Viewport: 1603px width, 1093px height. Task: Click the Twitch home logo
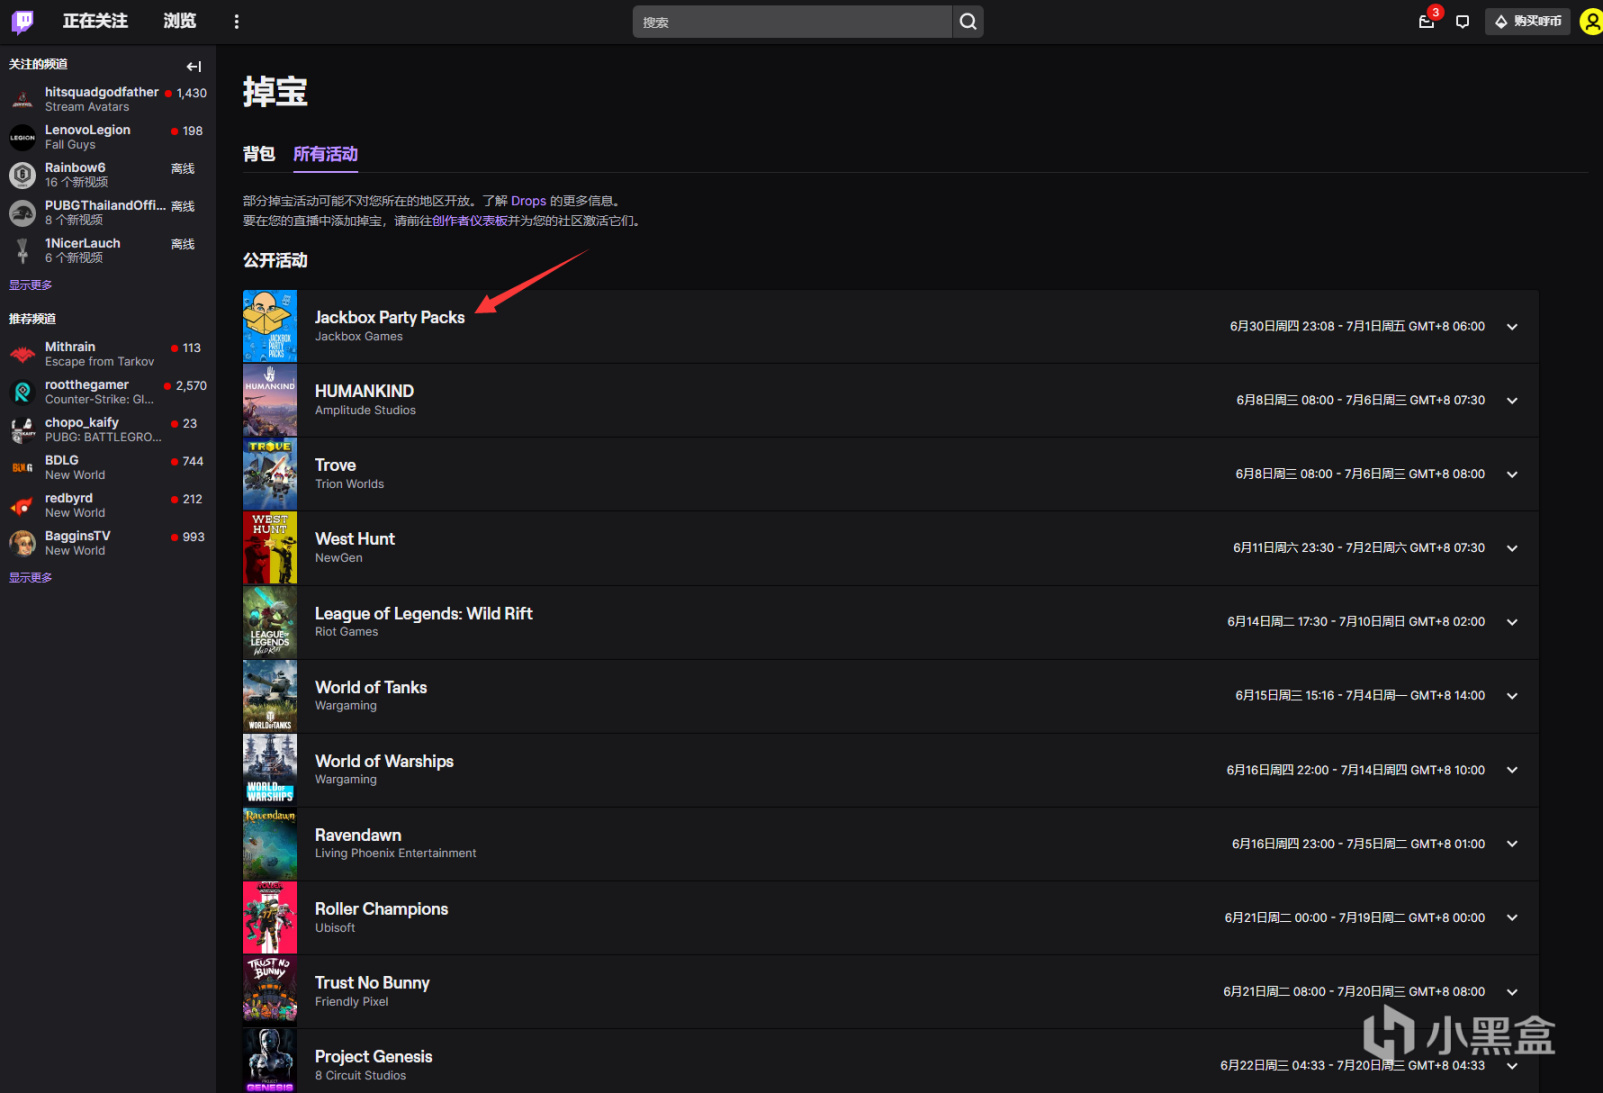coord(22,21)
